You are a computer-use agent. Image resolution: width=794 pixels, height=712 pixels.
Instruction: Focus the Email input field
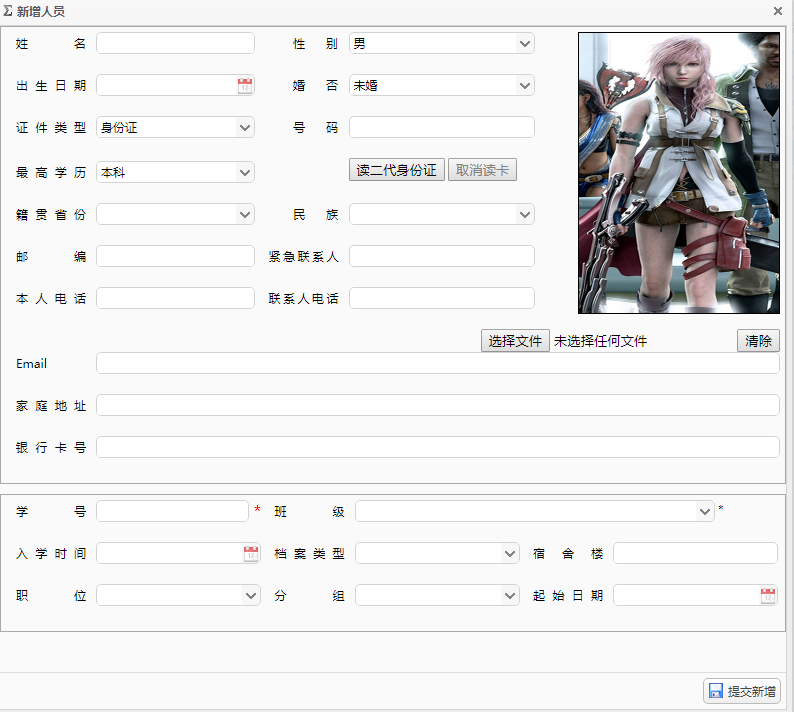tap(438, 364)
